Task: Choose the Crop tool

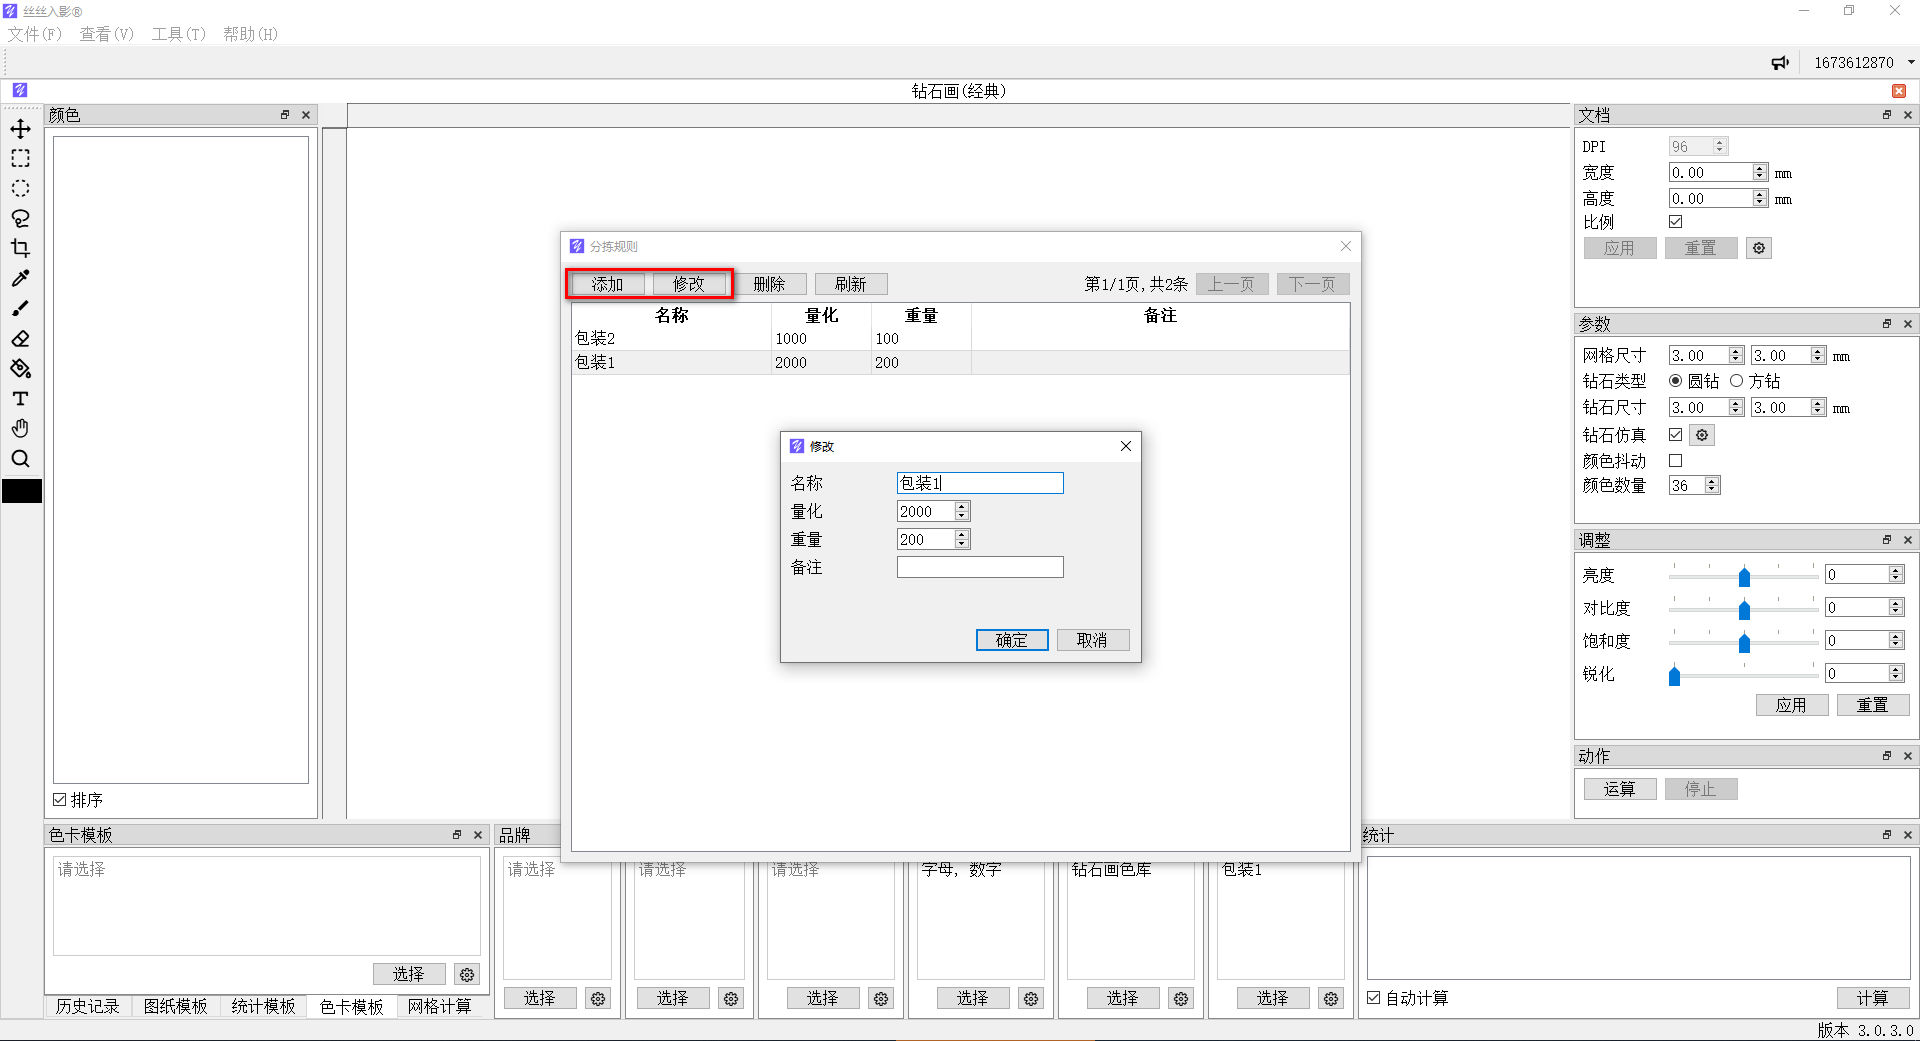Action: (x=20, y=249)
